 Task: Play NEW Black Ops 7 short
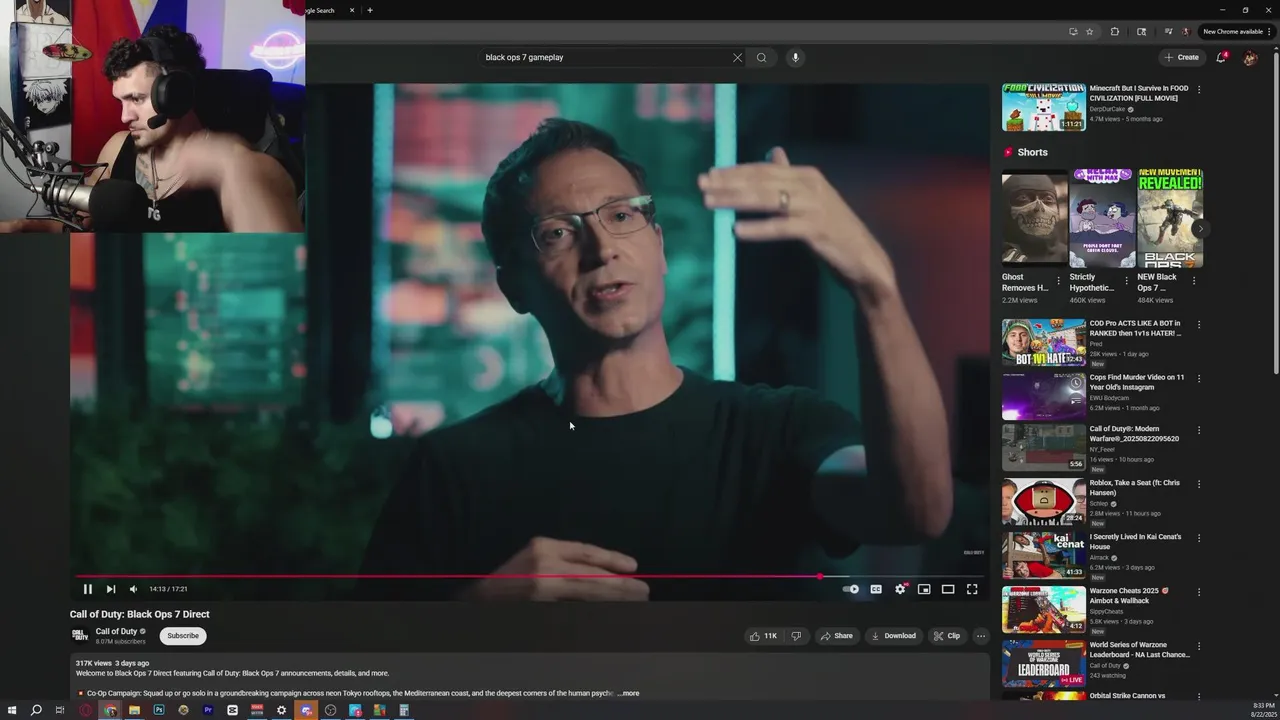pyautogui.click(x=1170, y=218)
